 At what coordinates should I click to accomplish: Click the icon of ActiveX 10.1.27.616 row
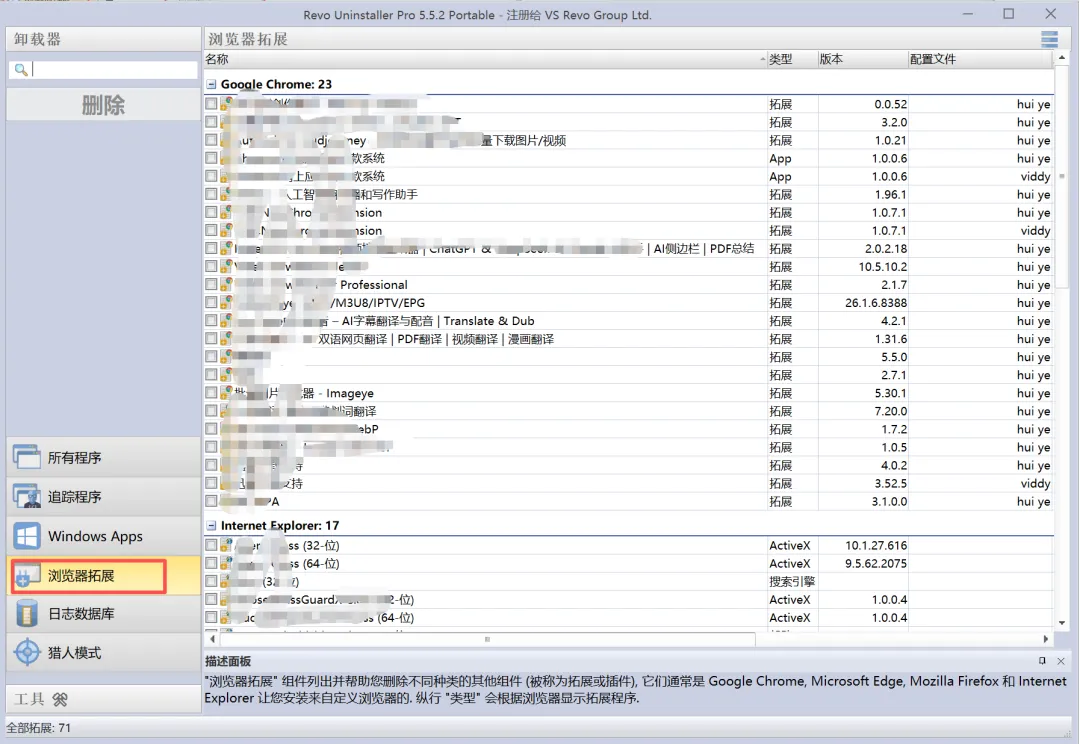[x=226, y=545]
